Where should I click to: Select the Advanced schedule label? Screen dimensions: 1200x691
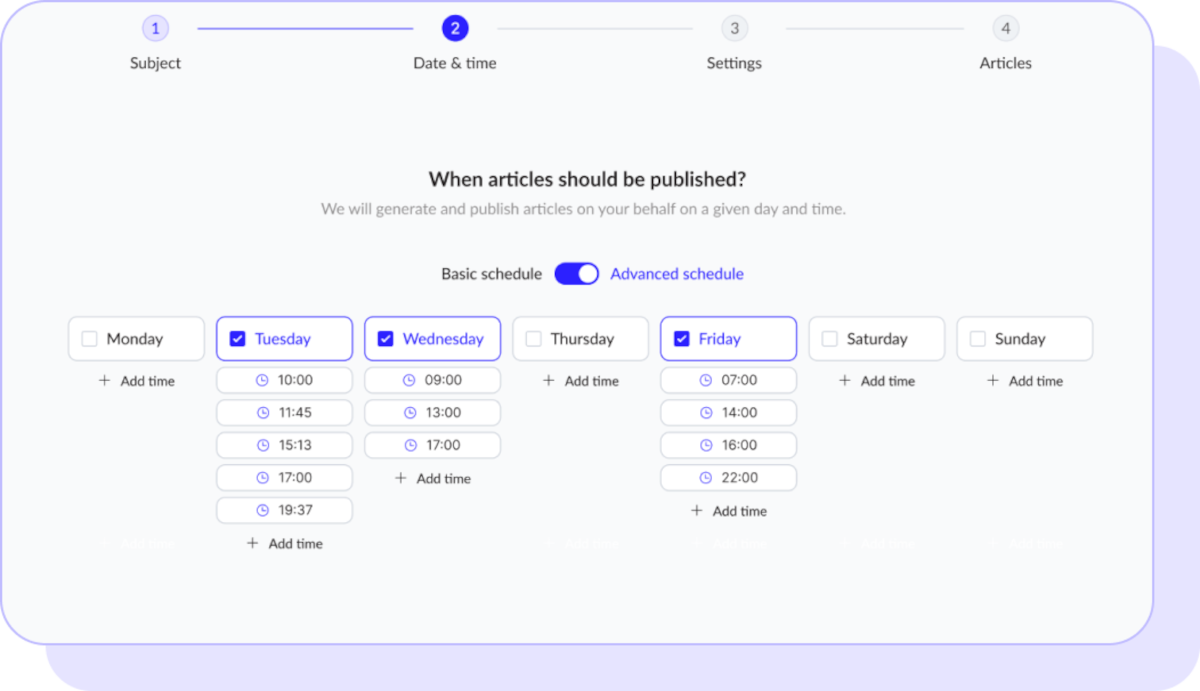(x=677, y=274)
